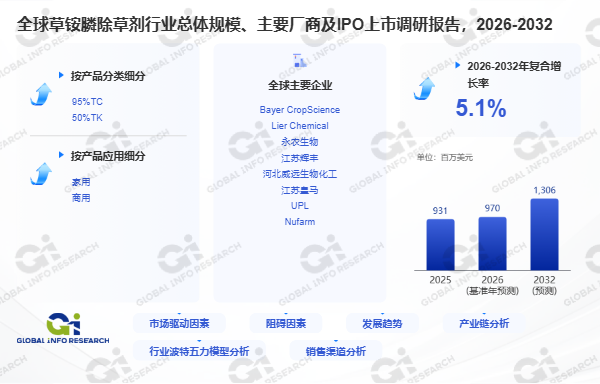Click the 2032 (预测) axis label

545,285
